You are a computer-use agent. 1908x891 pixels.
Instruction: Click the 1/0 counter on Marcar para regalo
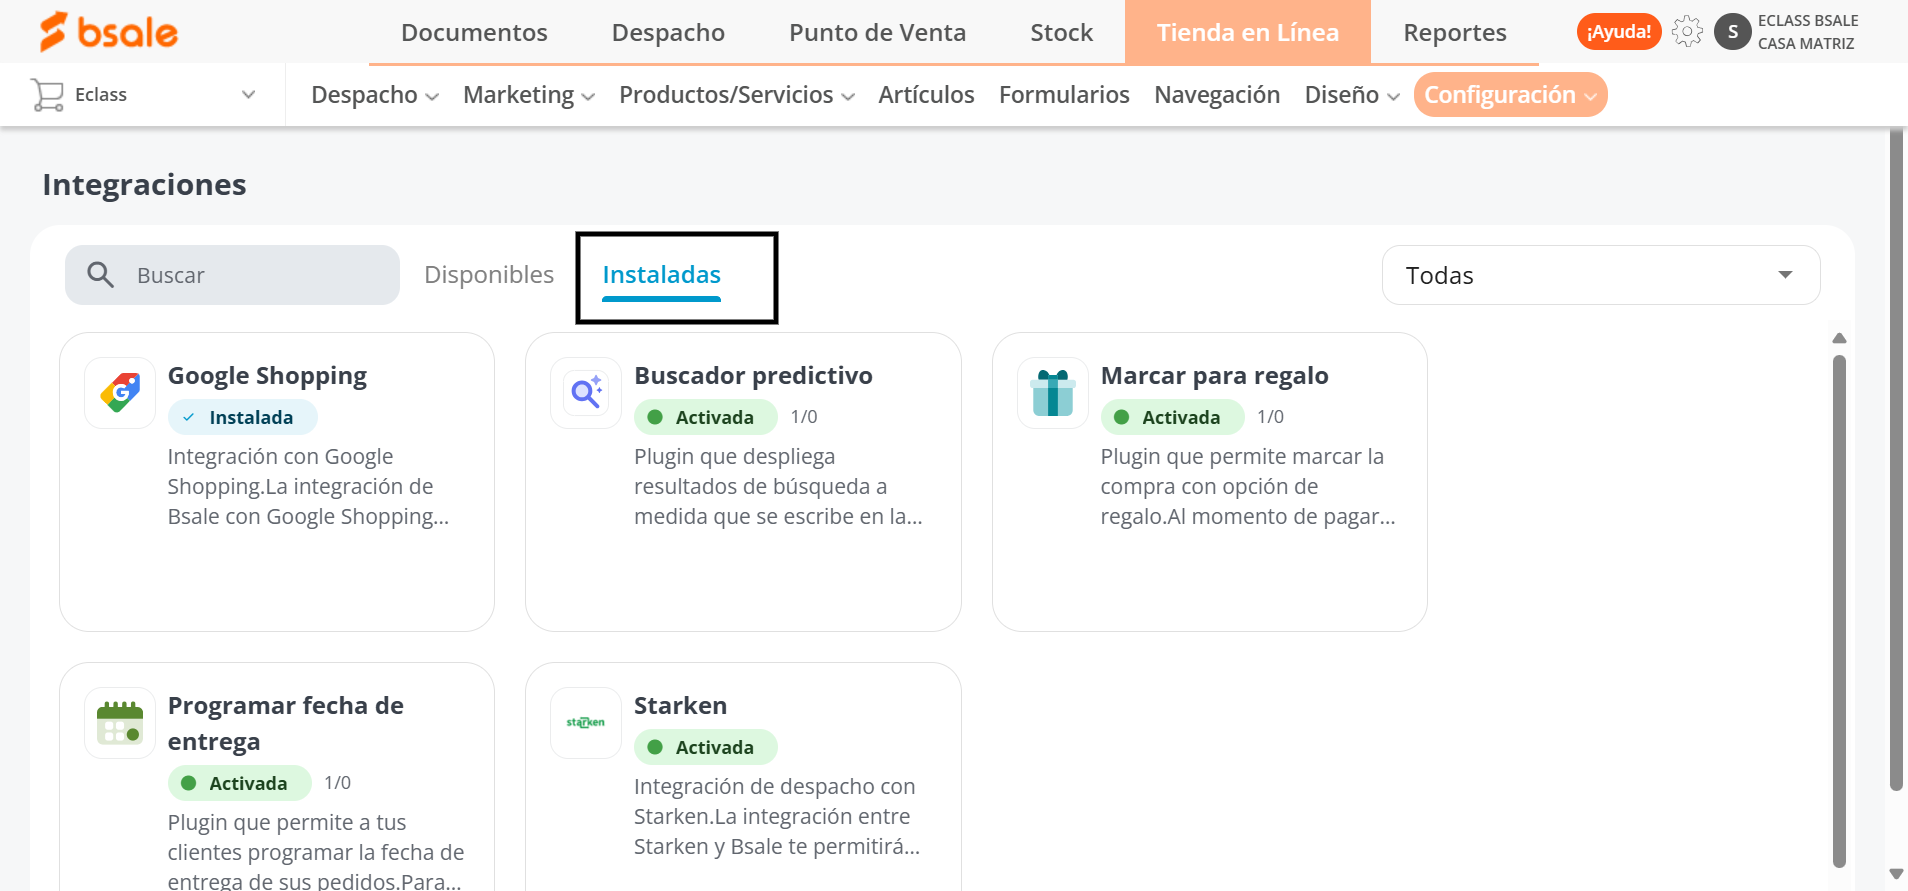coord(1270,417)
